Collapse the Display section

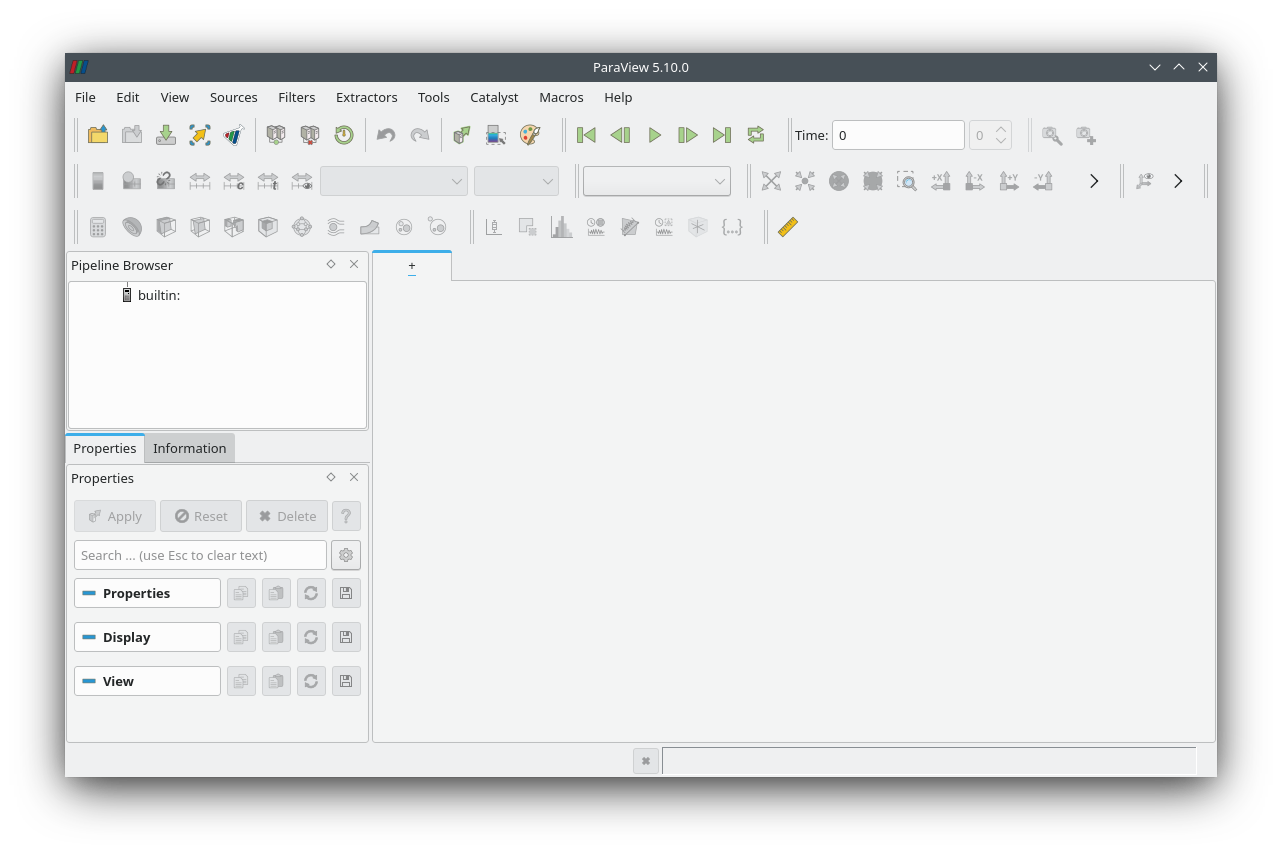pos(147,637)
